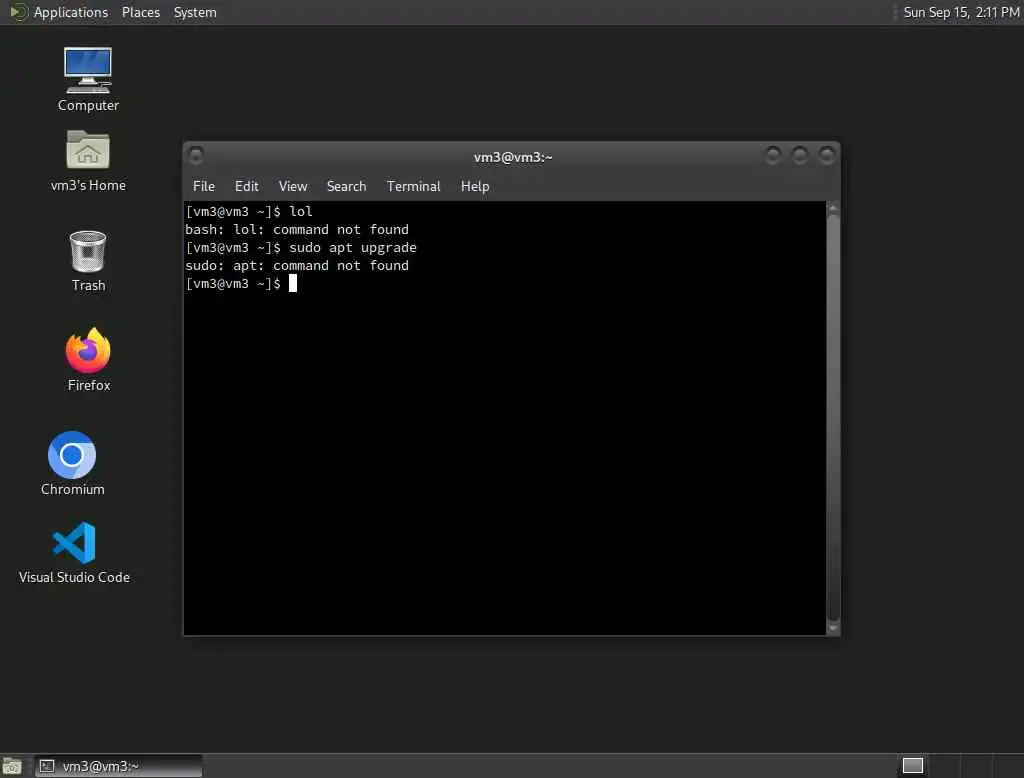Maximize the terminal window
Screen dimensions: 1024x778
coord(799,155)
